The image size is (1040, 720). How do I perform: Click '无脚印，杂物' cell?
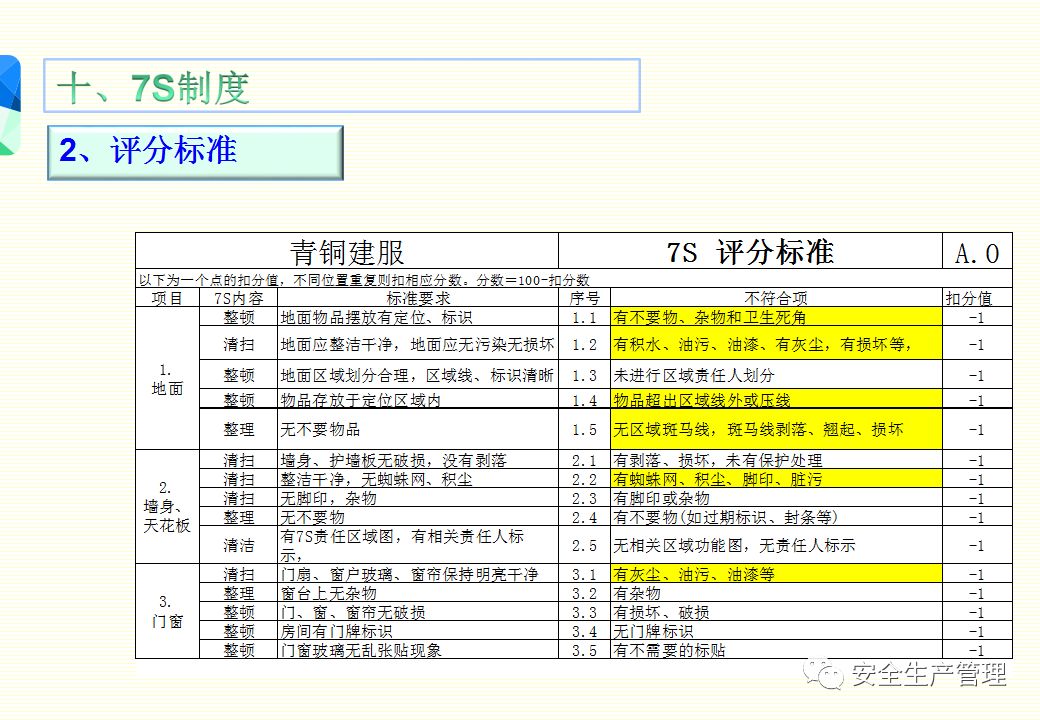point(418,498)
